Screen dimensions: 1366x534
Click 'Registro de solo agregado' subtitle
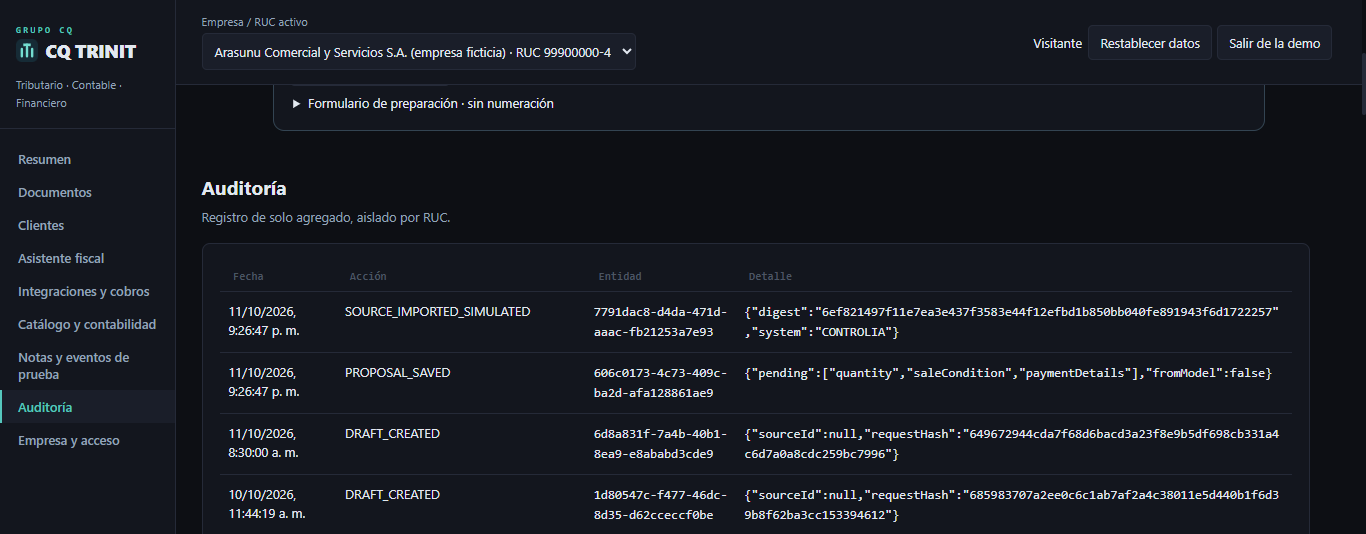click(x=326, y=217)
